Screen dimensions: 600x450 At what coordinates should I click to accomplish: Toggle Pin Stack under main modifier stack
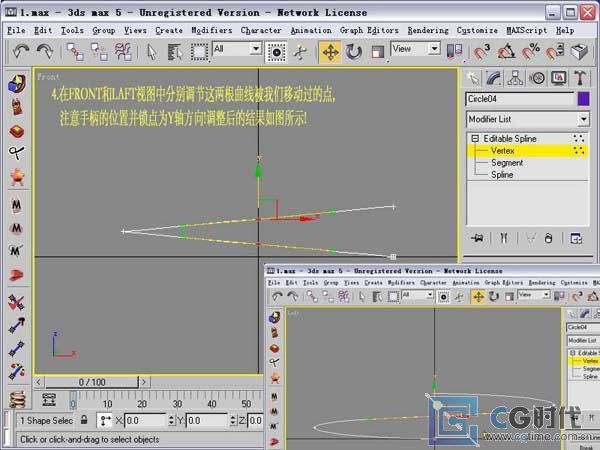coord(477,239)
